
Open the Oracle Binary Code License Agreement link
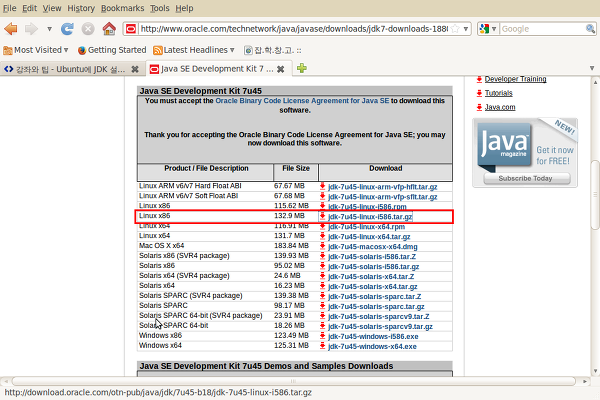coord(302,101)
